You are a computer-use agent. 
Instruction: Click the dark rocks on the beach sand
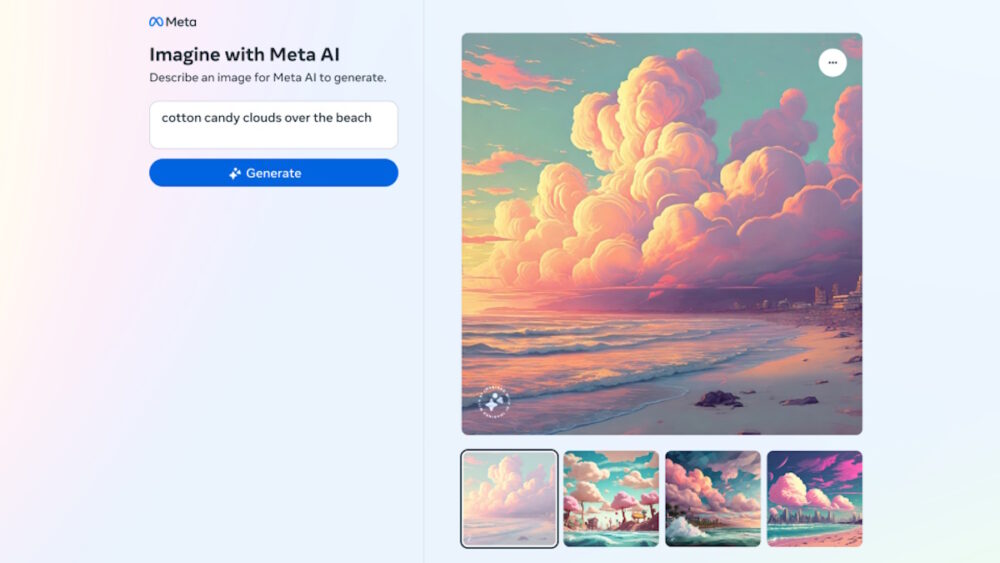719,398
